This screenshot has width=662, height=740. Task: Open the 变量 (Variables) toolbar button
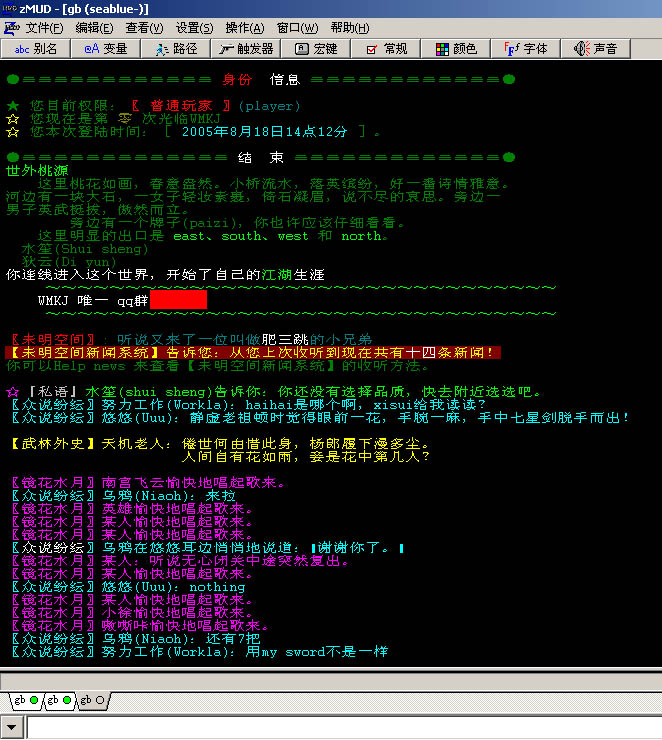[106, 48]
